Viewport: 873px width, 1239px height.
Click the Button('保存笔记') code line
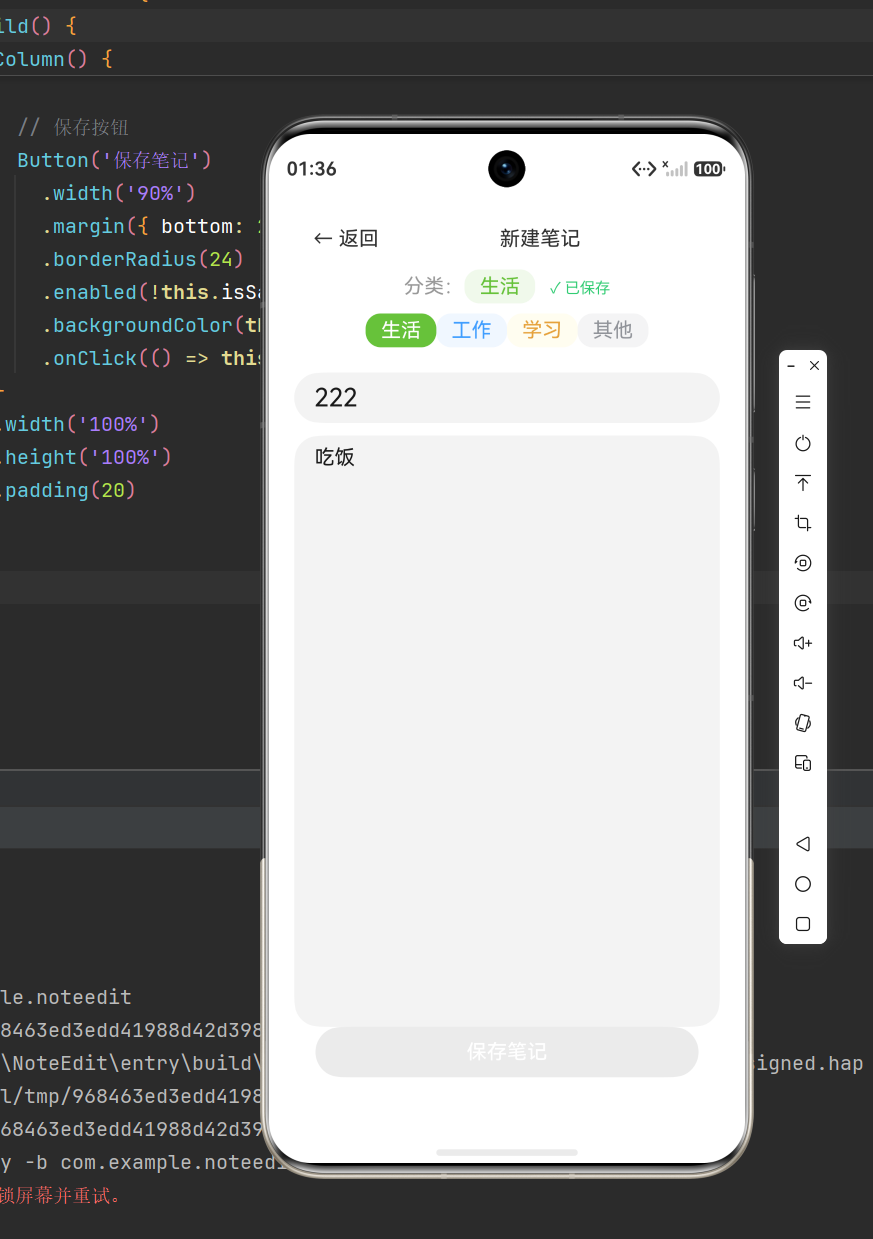pyautogui.click(x=115, y=160)
